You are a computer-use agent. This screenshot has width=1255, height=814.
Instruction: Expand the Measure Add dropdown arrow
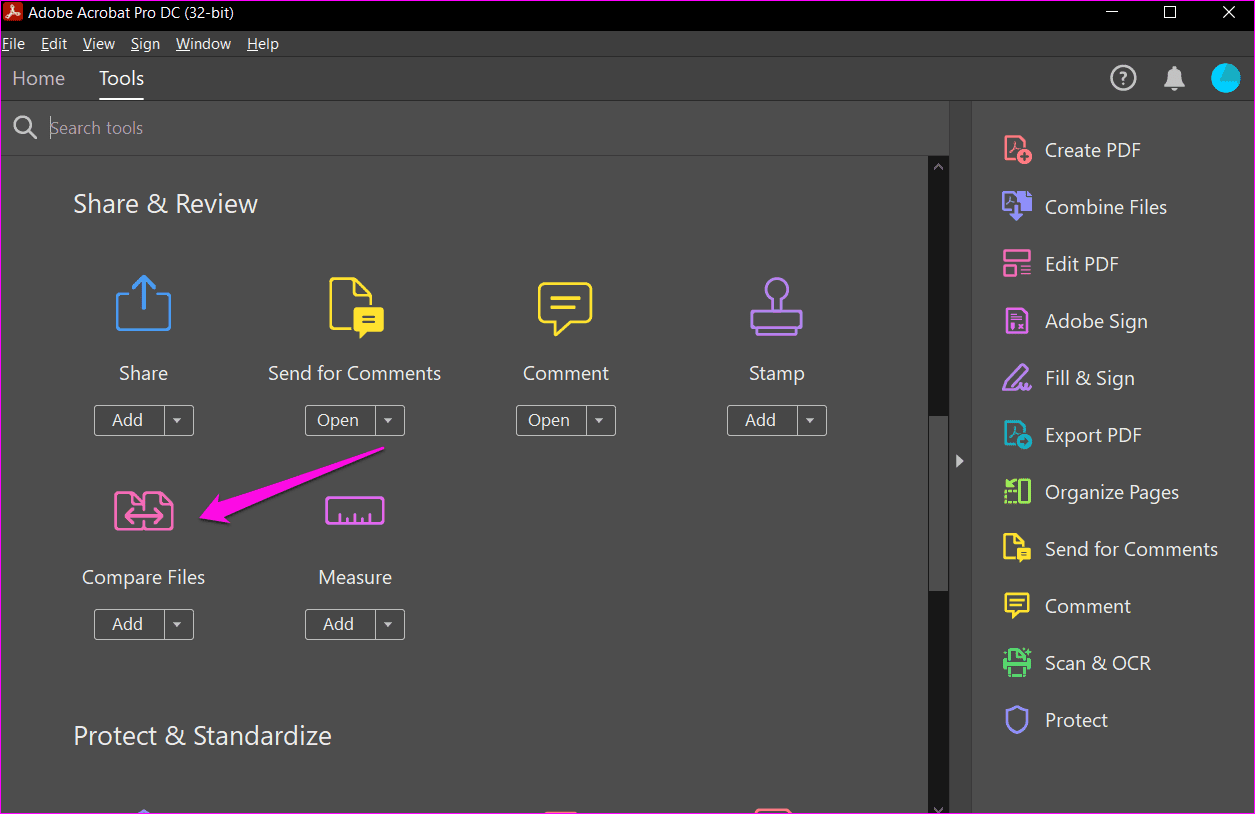tap(388, 624)
